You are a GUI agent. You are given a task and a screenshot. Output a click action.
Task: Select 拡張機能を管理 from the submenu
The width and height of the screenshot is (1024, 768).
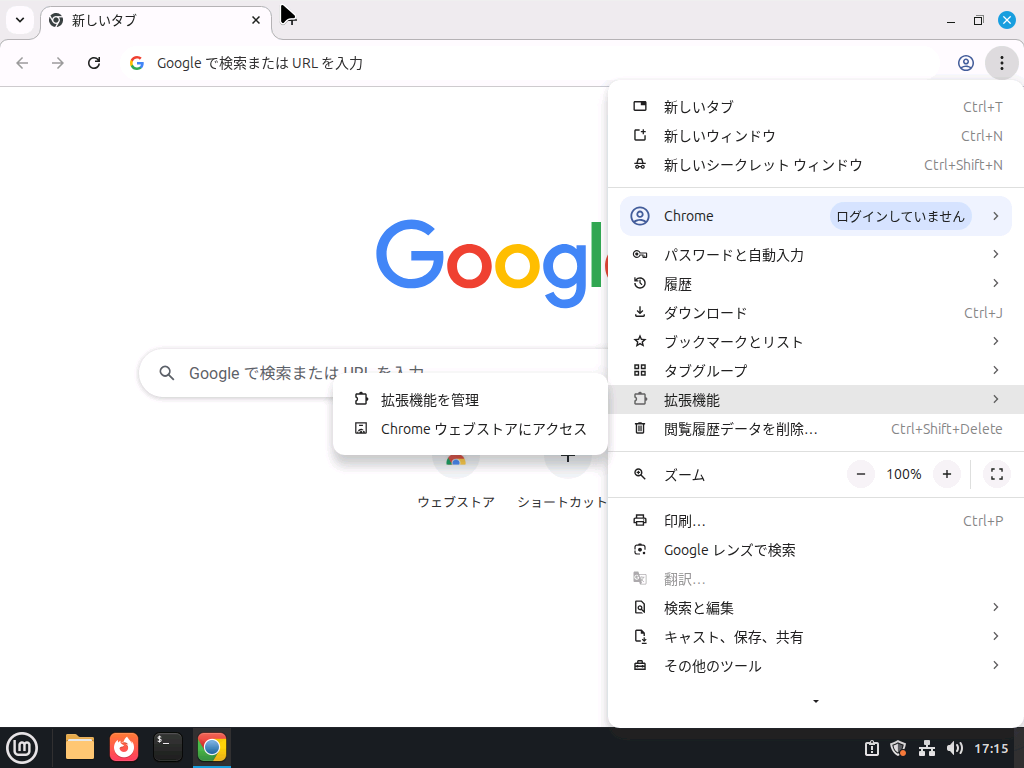point(433,399)
